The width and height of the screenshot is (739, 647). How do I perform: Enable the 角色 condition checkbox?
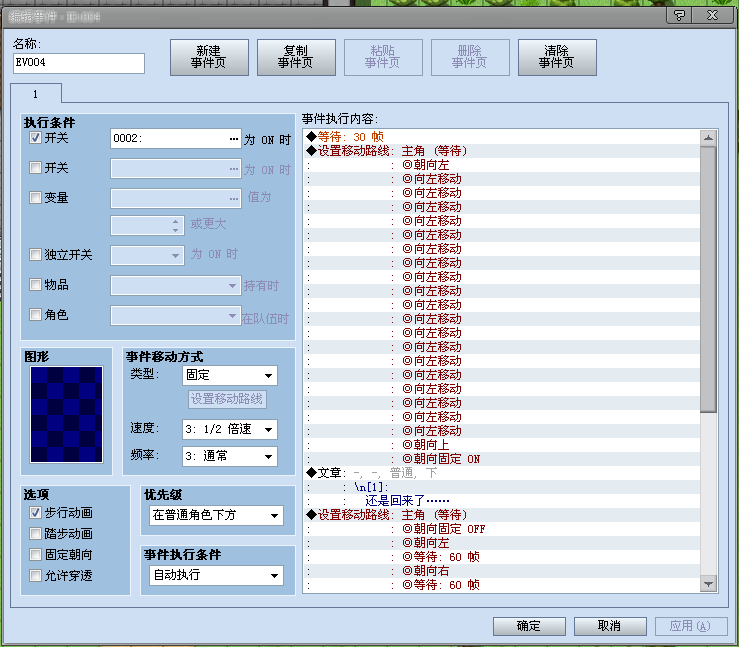[x=35, y=314]
